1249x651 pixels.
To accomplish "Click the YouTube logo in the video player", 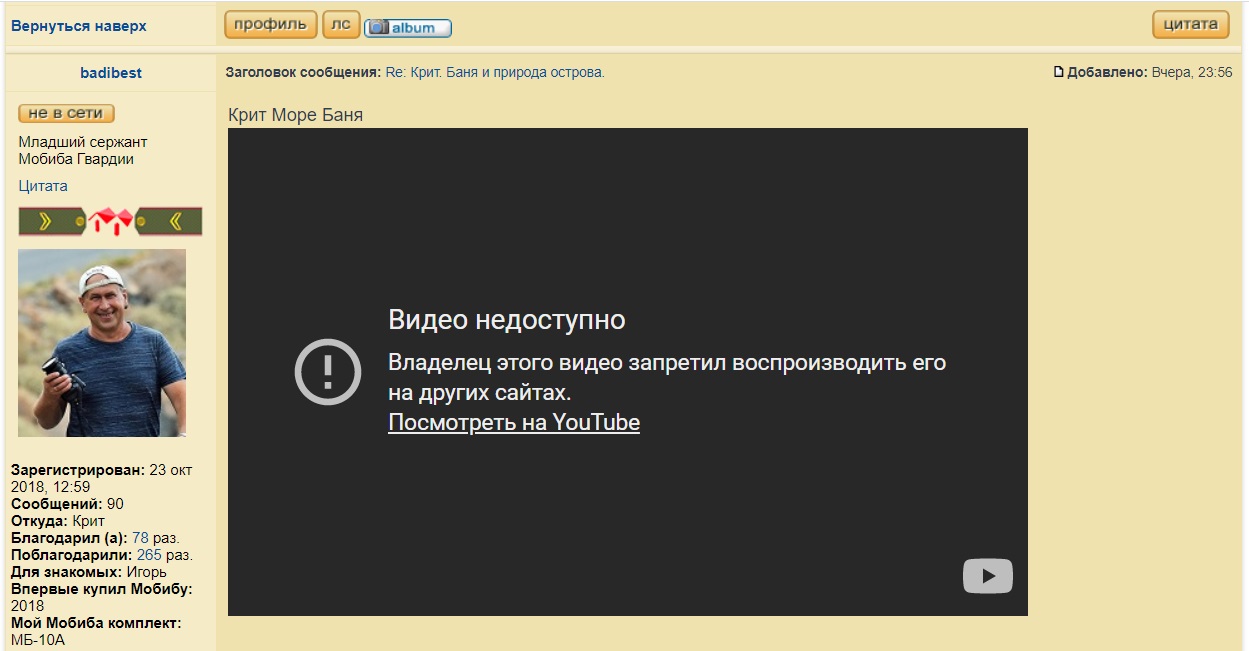I will (987, 576).
